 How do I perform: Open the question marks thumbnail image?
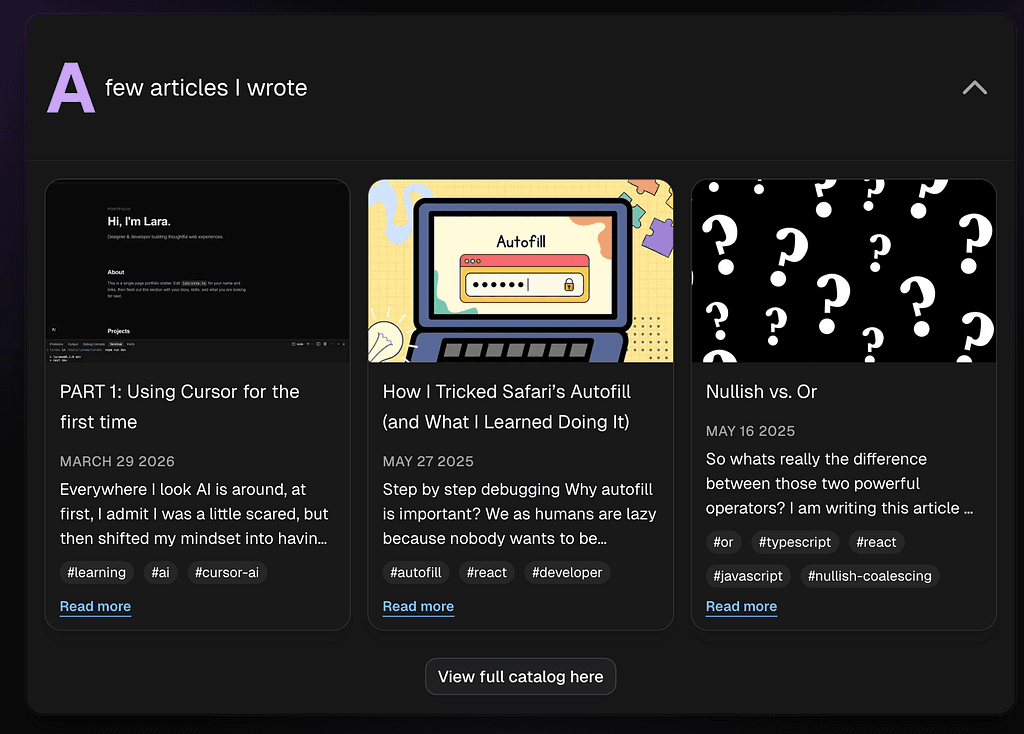click(x=843, y=271)
